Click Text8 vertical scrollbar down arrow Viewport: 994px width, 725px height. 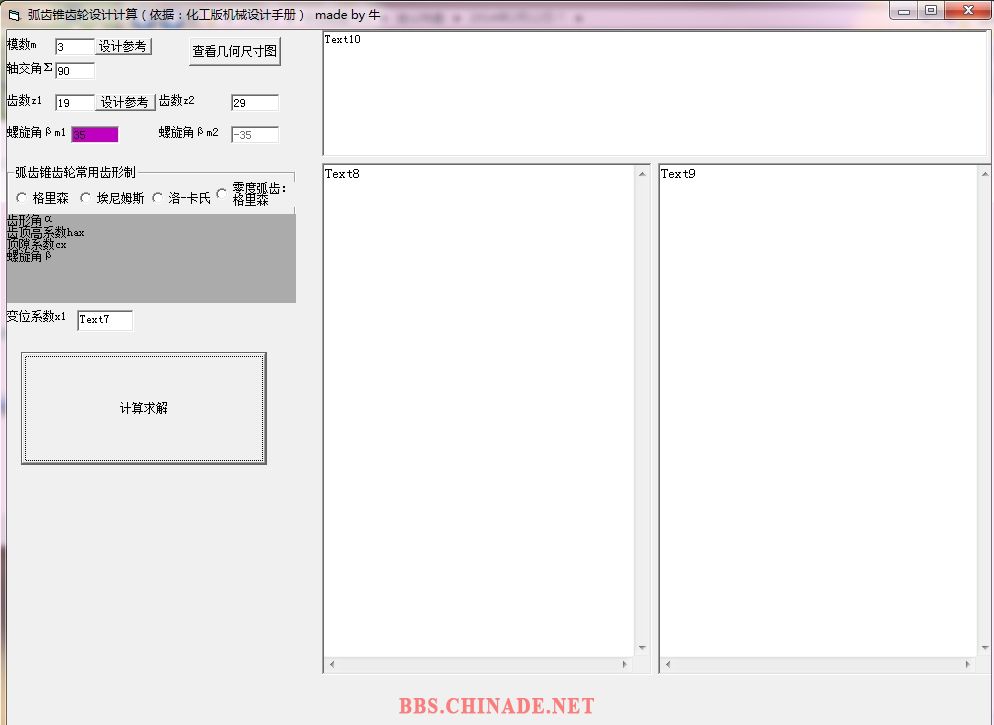pos(642,648)
